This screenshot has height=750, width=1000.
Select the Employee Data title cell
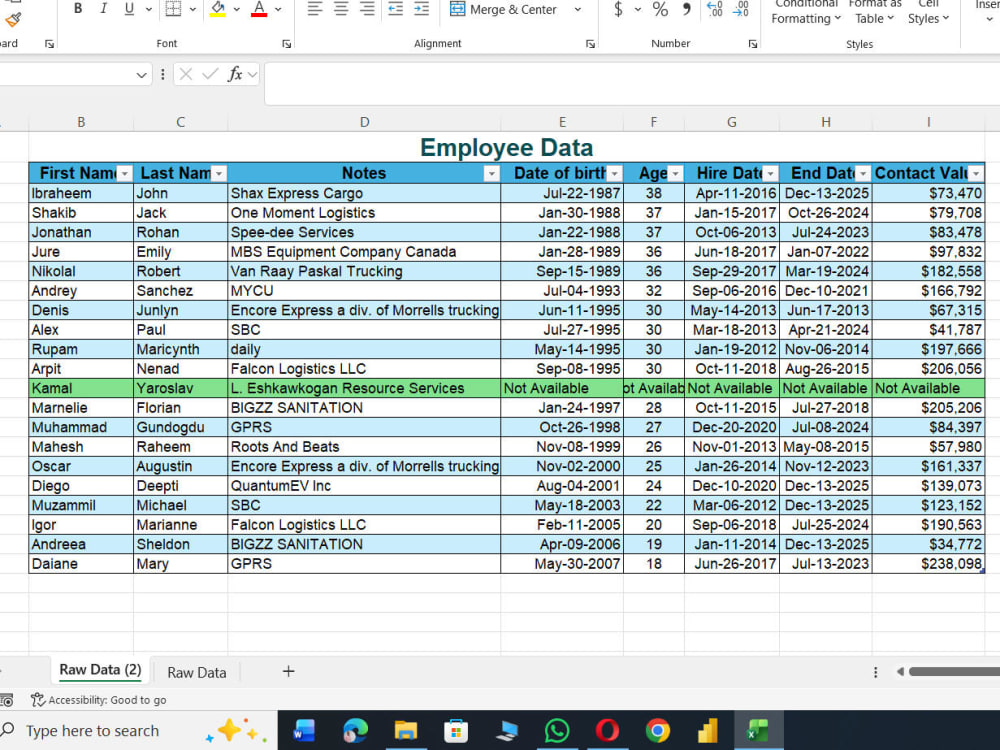point(506,147)
